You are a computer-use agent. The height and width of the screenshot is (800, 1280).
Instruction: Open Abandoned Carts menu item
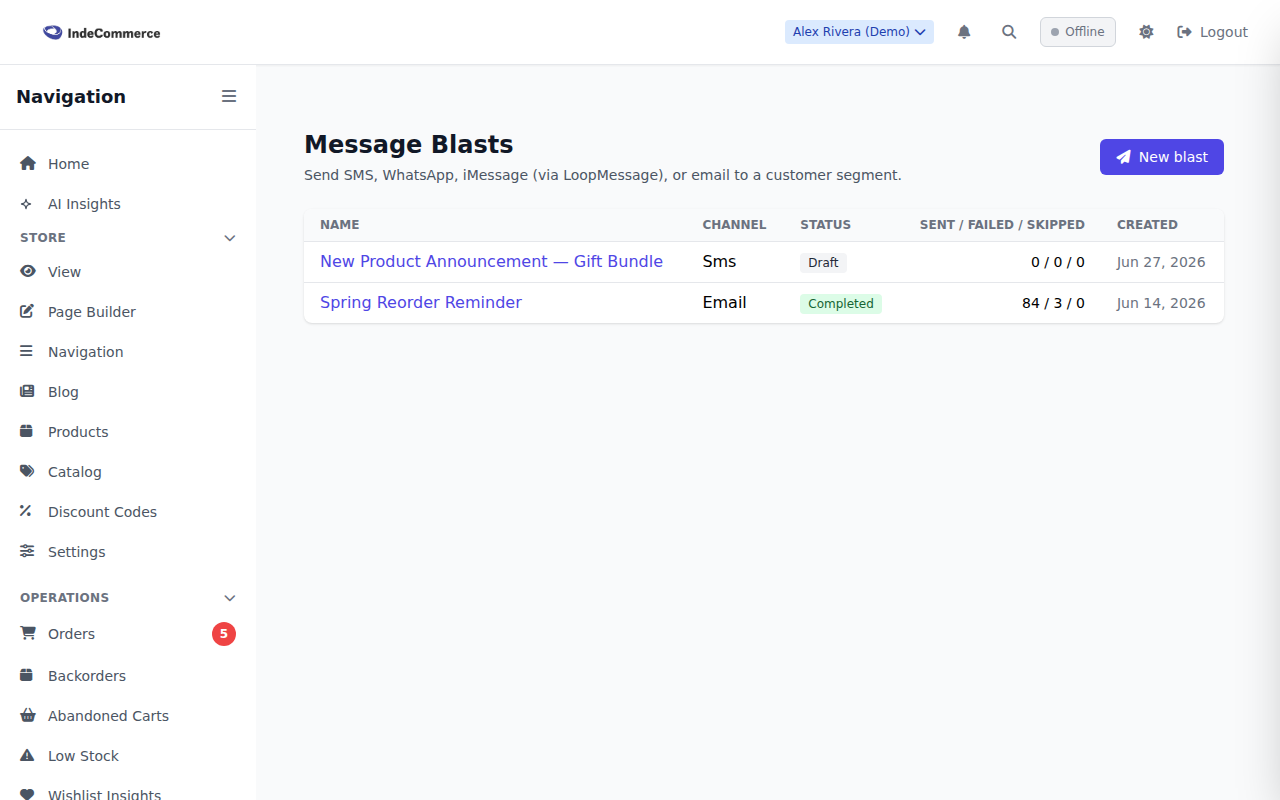coord(128,716)
